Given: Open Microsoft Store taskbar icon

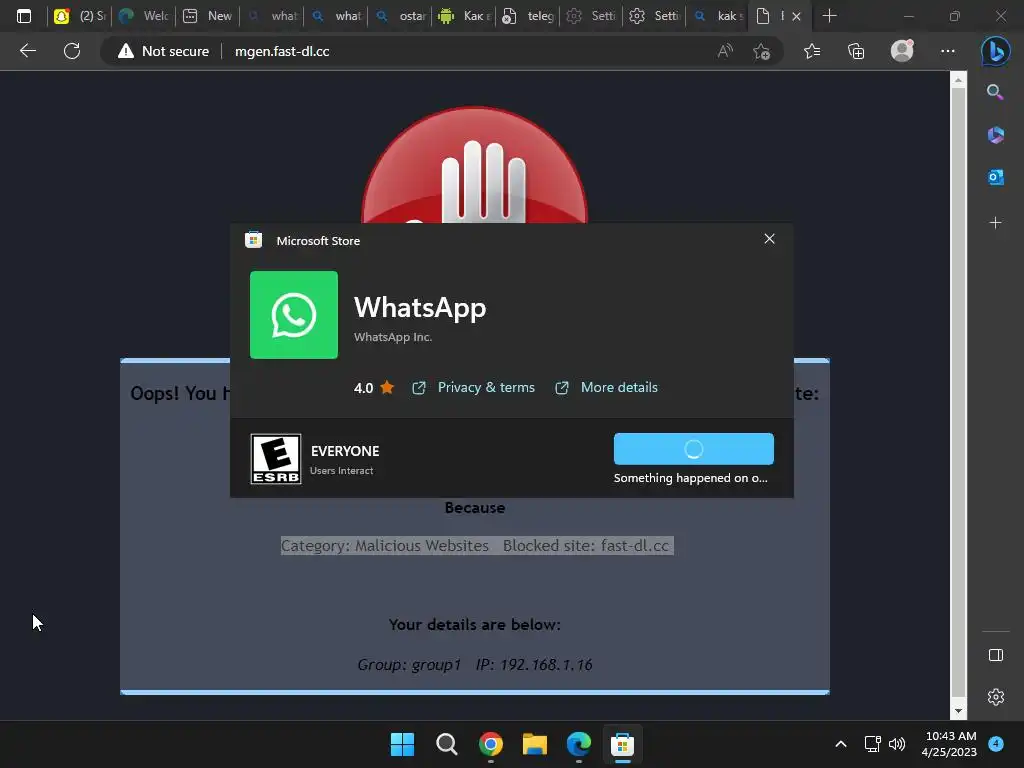Looking at the screenshot, I should [x=622, y=744].
